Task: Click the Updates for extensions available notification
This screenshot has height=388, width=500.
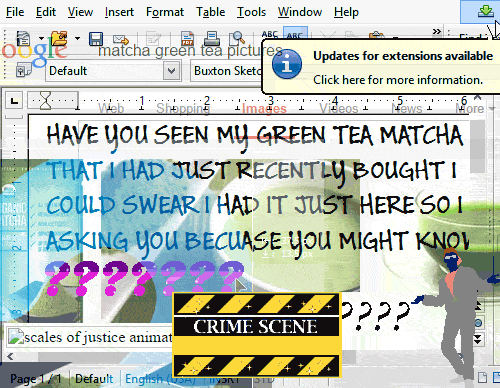Action: [x=381, y=67]
